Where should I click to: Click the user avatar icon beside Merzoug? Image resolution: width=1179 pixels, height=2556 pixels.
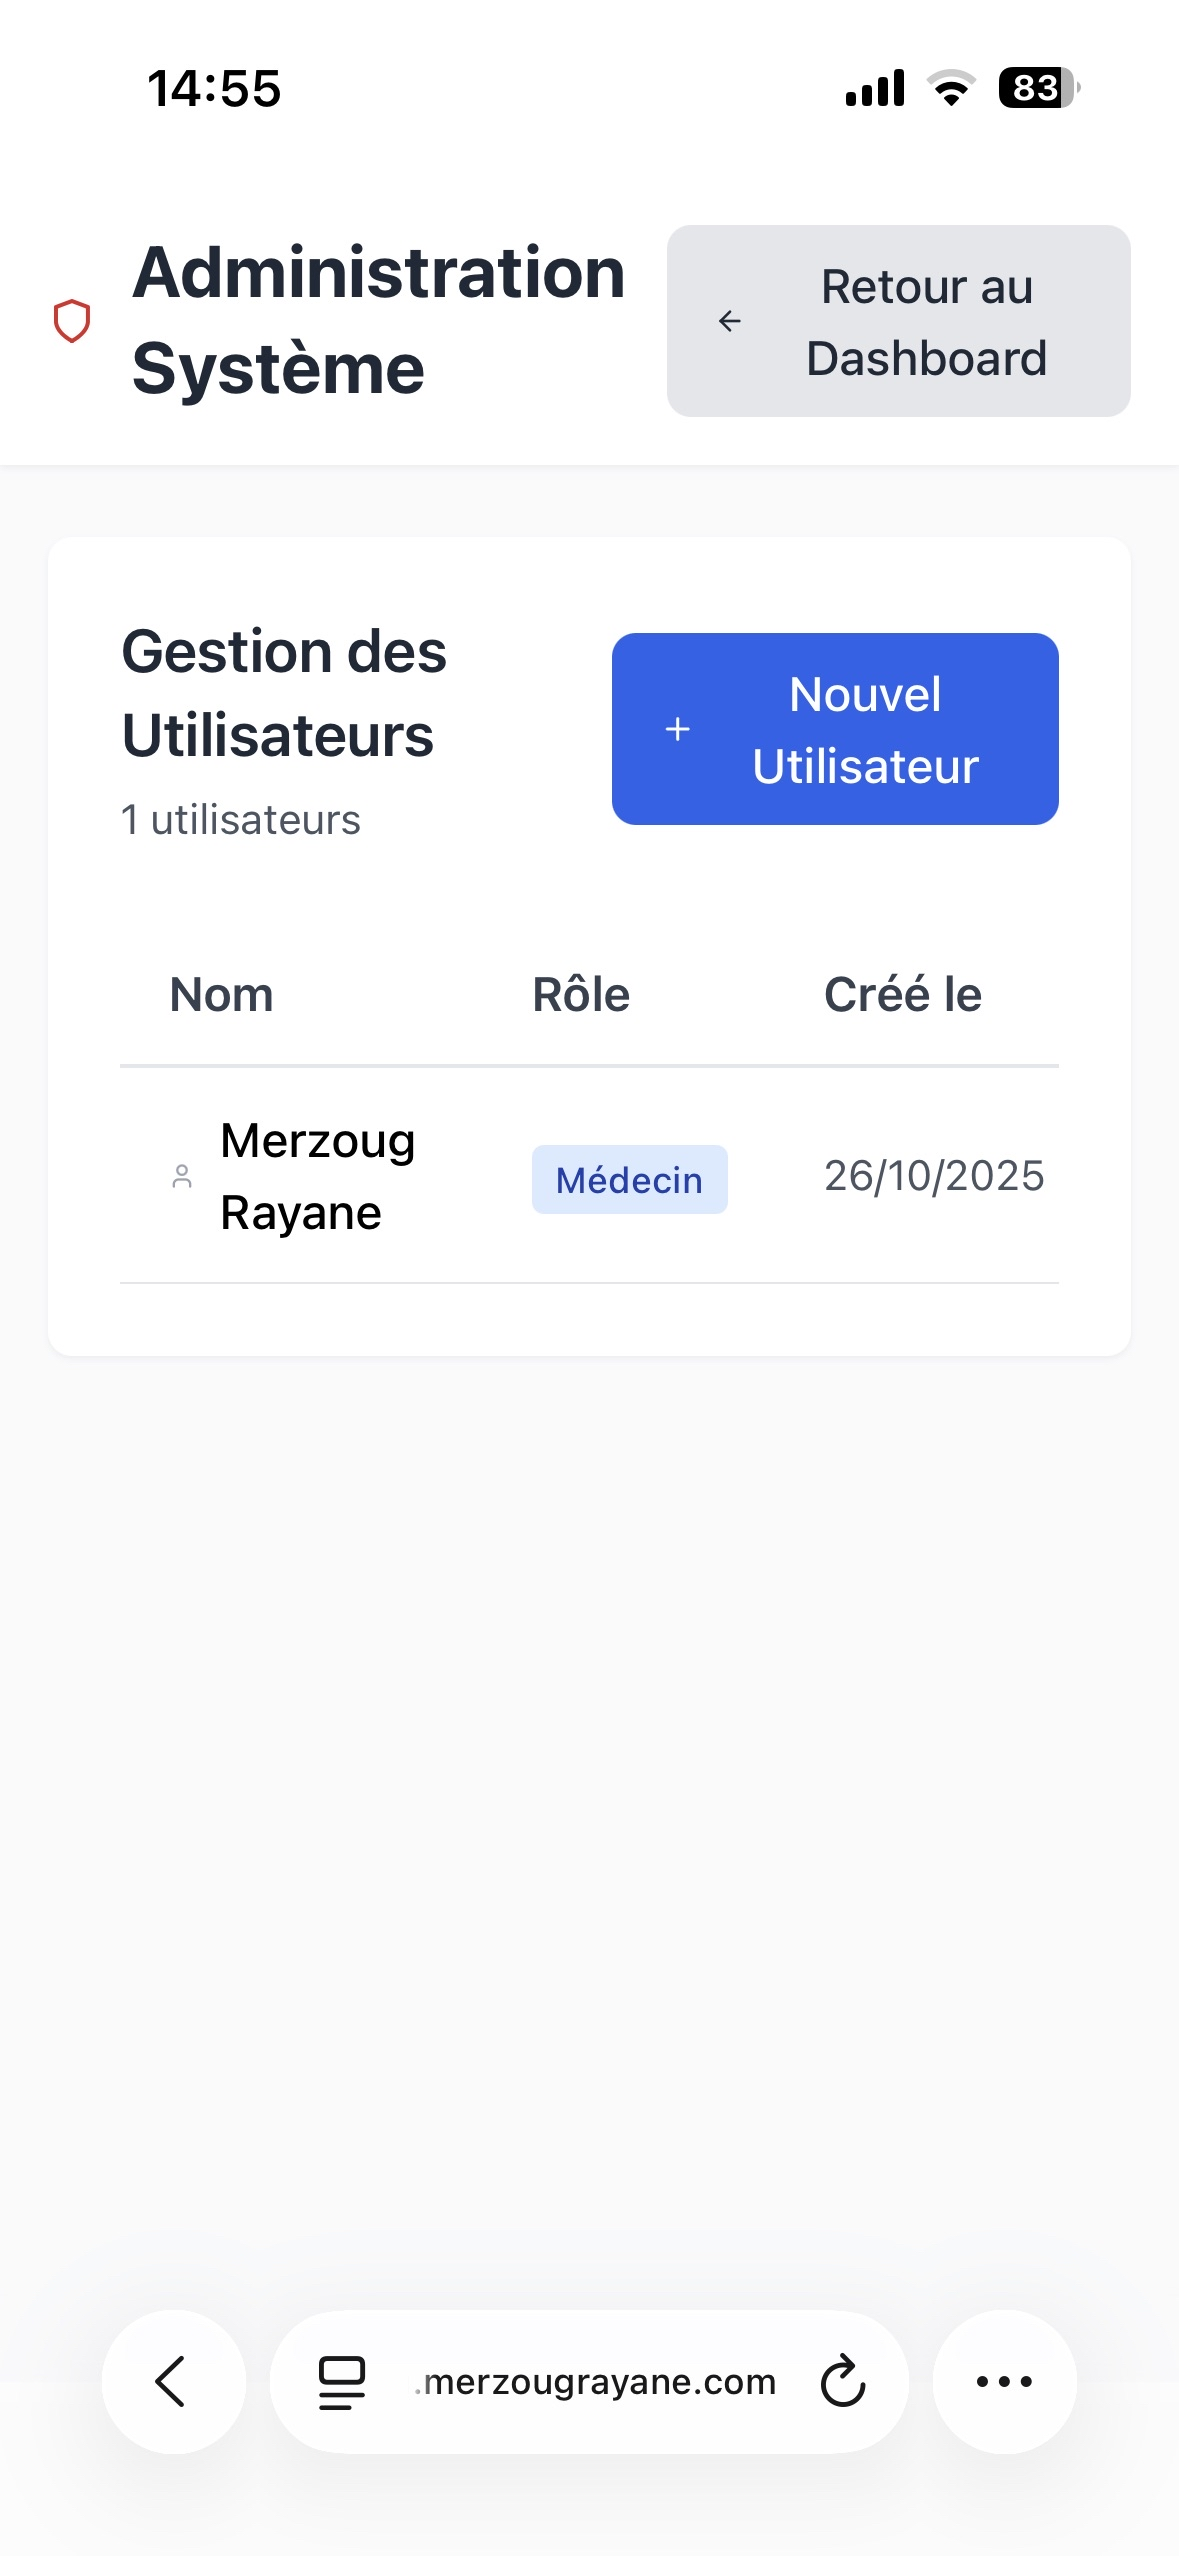pyautogui.click(x=182, y=1177)
